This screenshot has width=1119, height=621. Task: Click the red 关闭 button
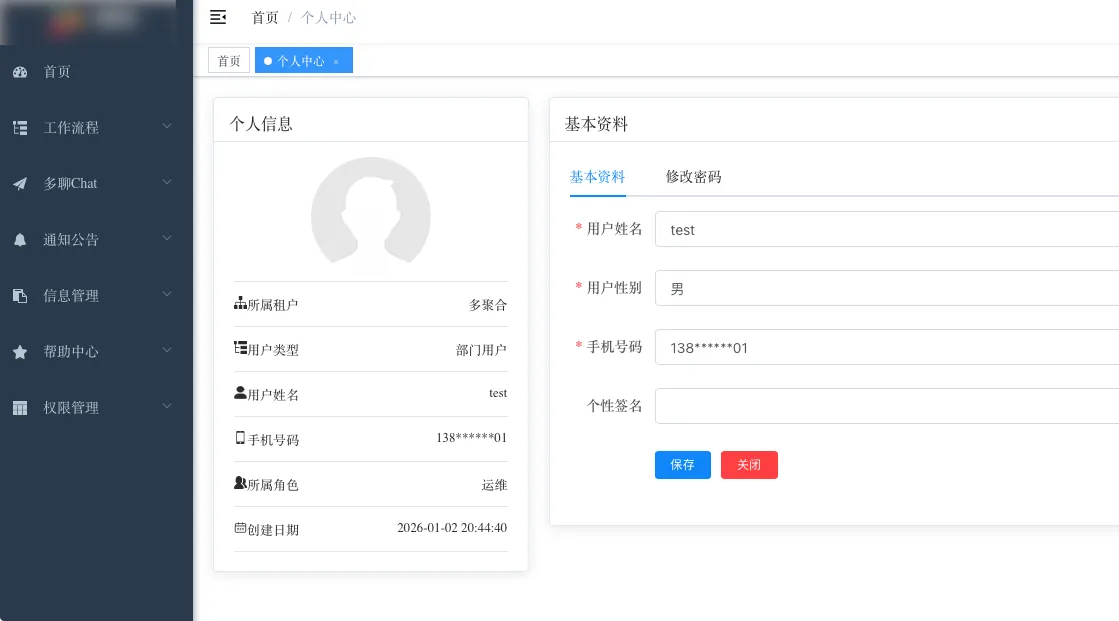[749, 465]
